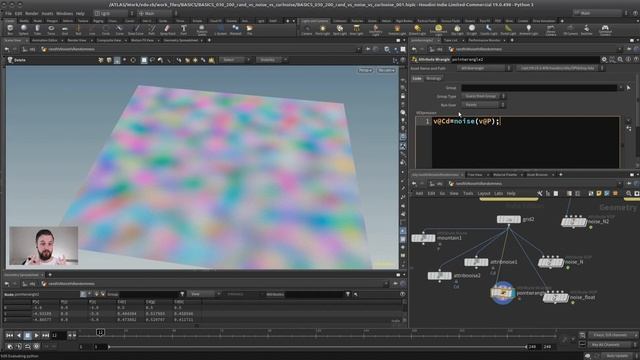Select the Torus shelf tool
The width and height of the screenshot is (640, 360).
tap(51, 29)
